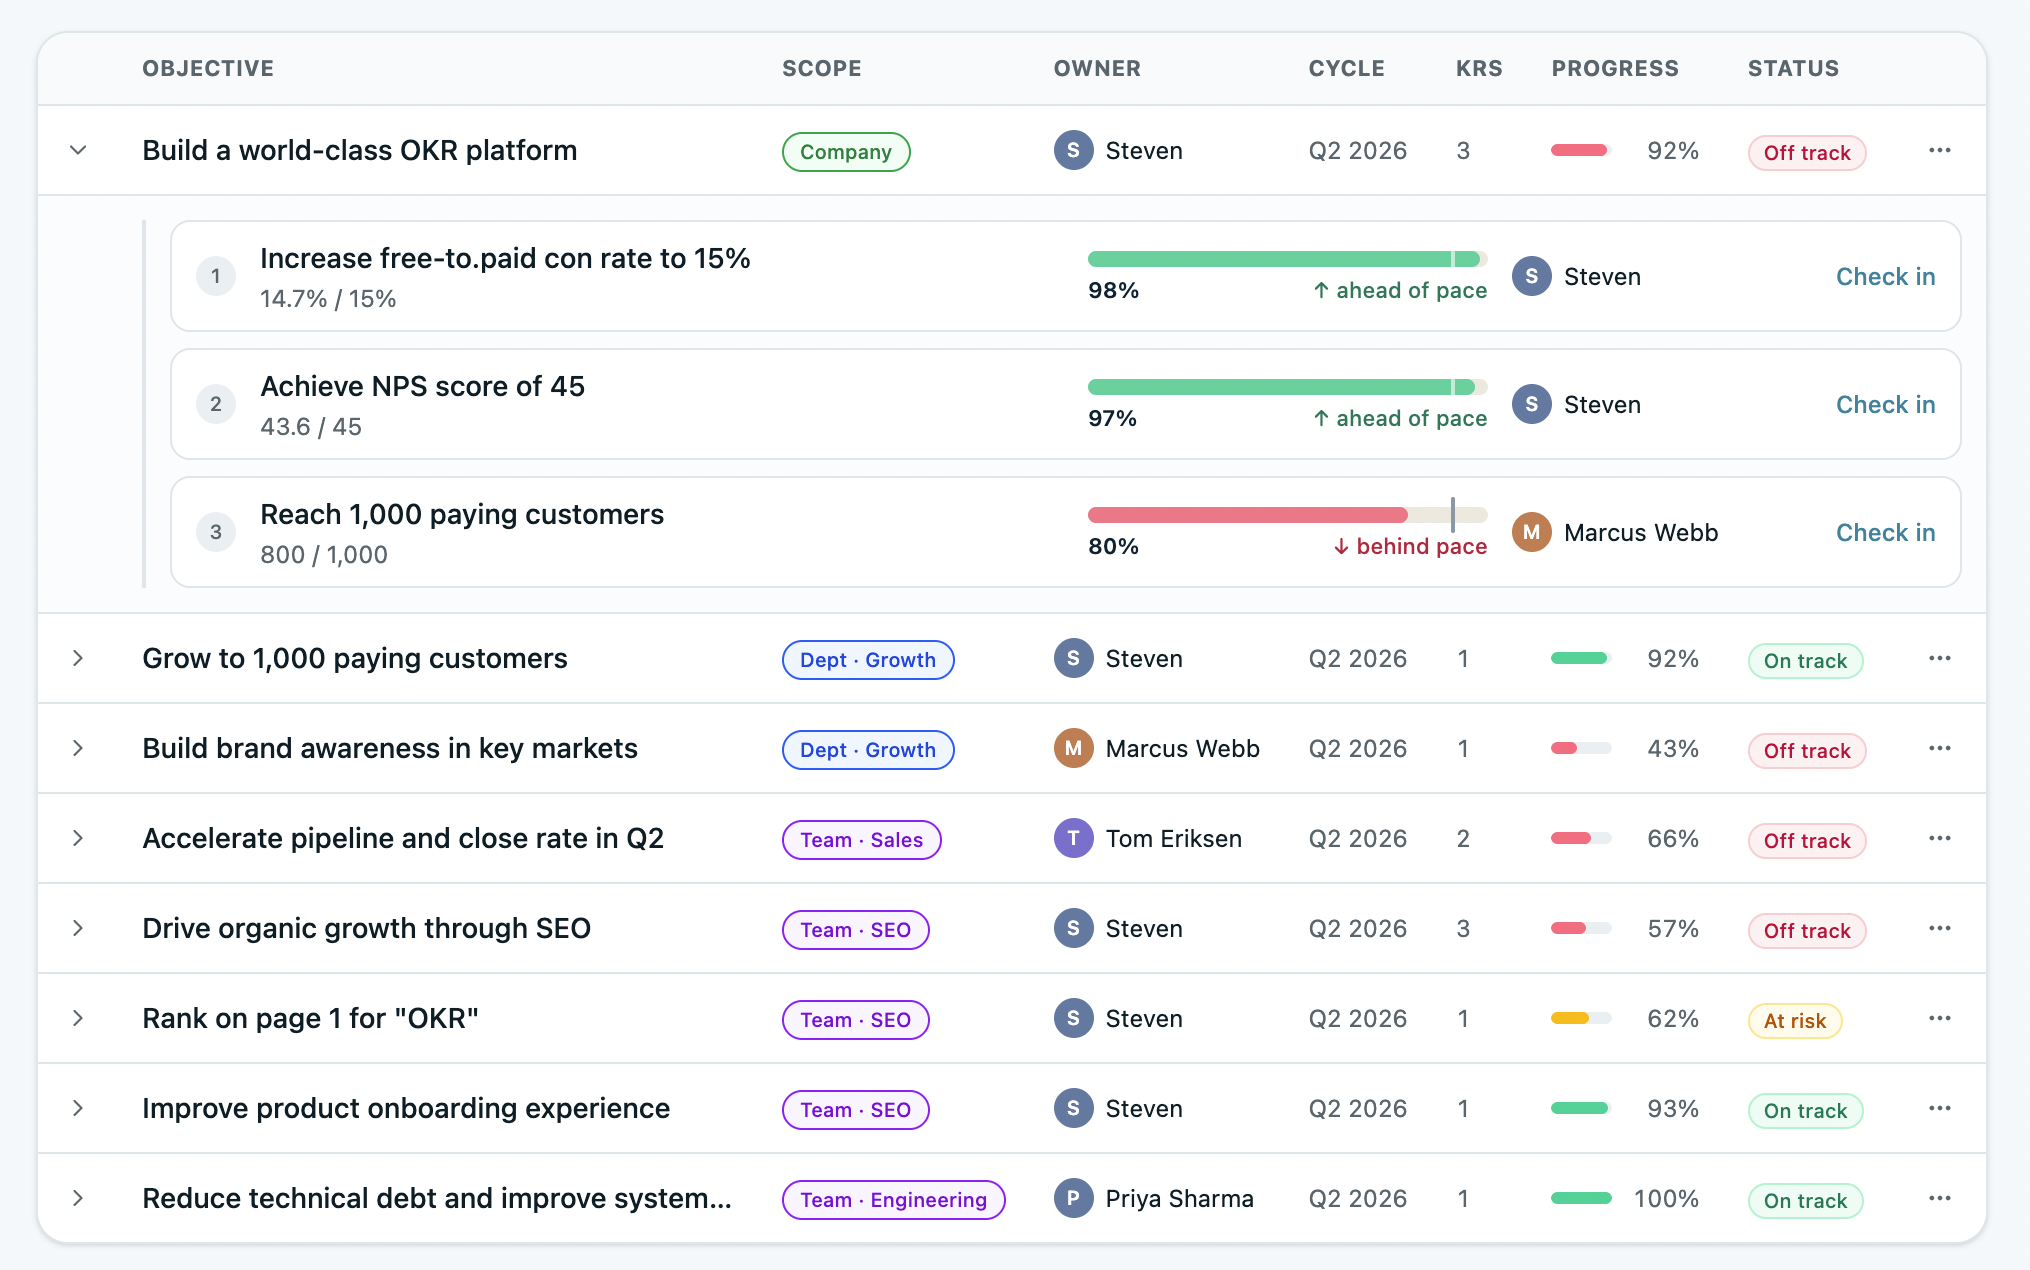Sort by the OWNER column header

pyautogui.click(x=1097, y=69)
